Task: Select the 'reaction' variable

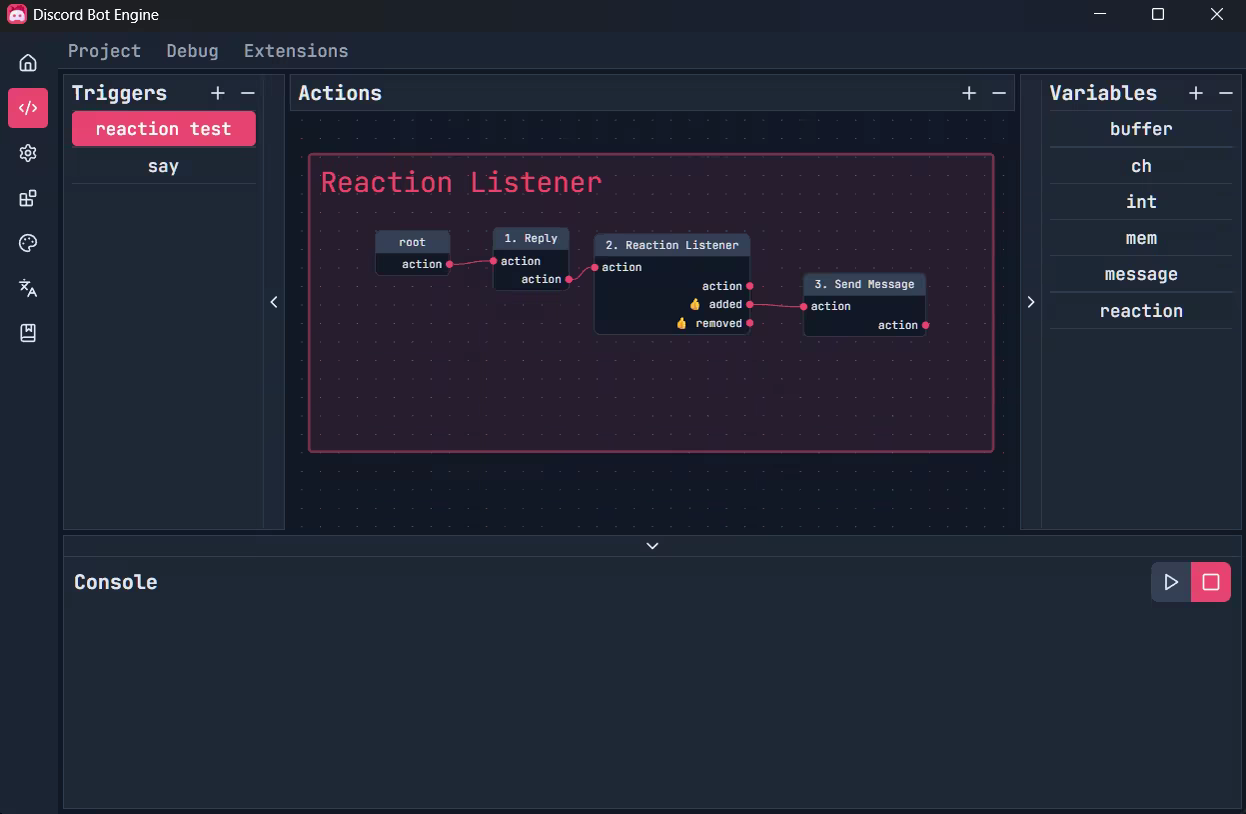Action: [x=1141, y=311]
